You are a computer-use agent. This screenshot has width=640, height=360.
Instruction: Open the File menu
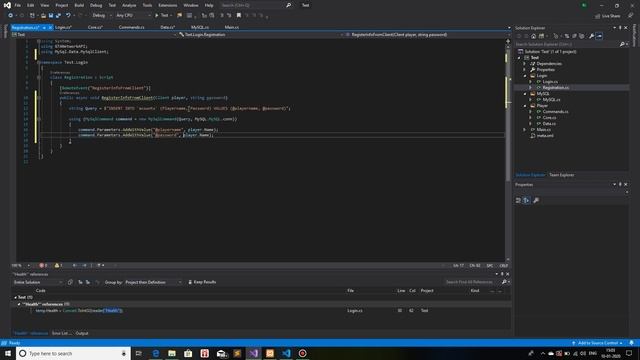click(18, 5)
